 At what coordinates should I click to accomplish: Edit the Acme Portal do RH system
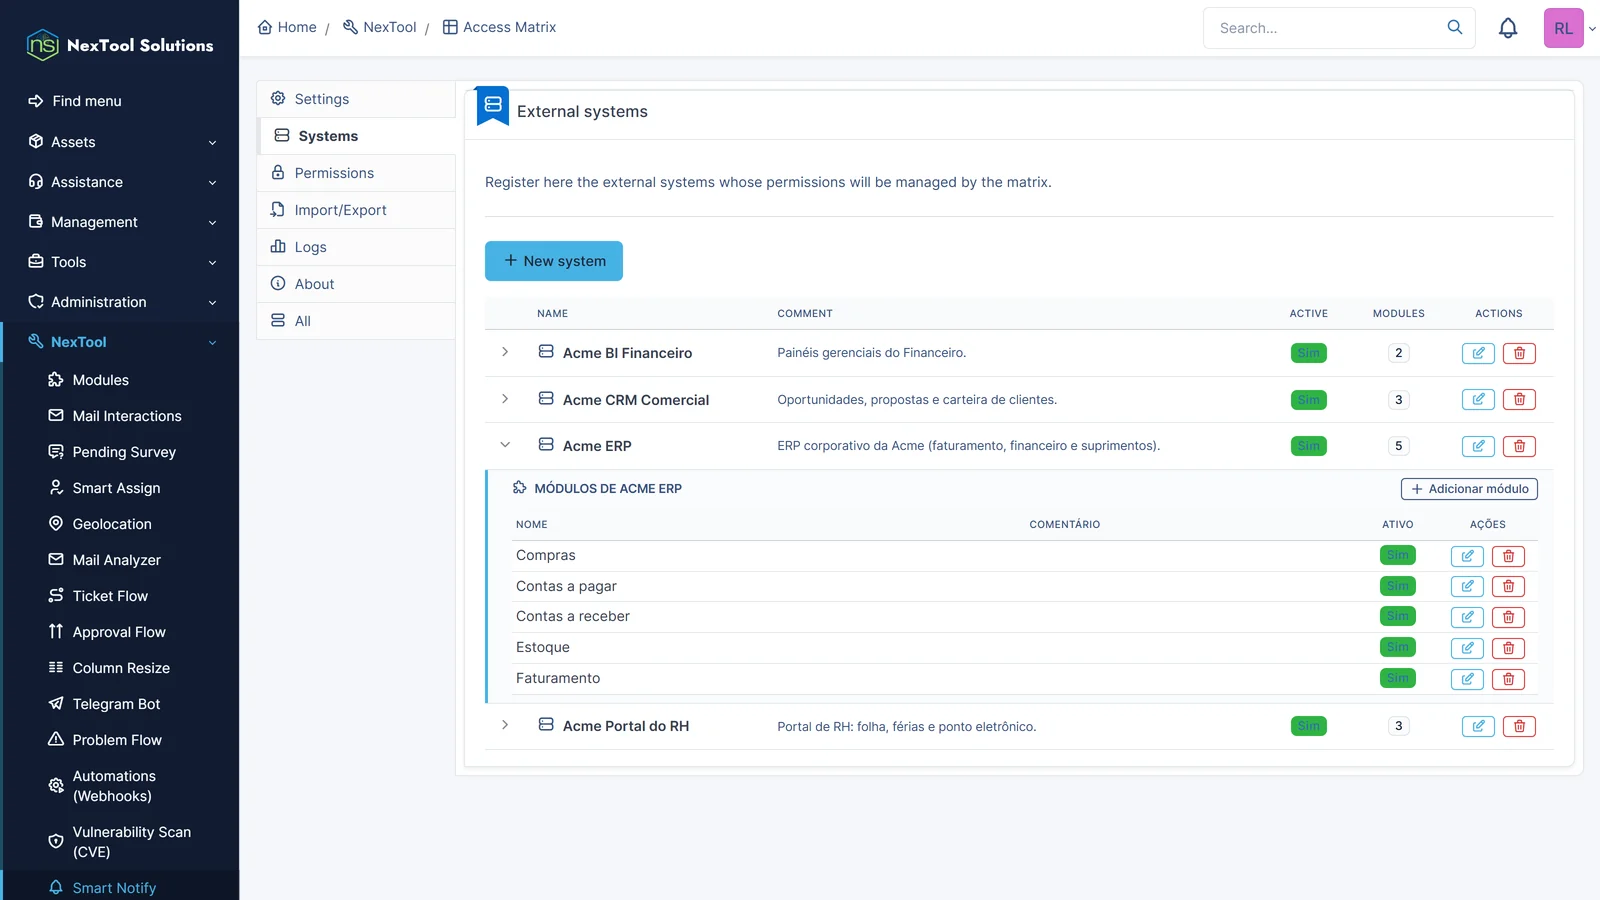coord(1478,726)
